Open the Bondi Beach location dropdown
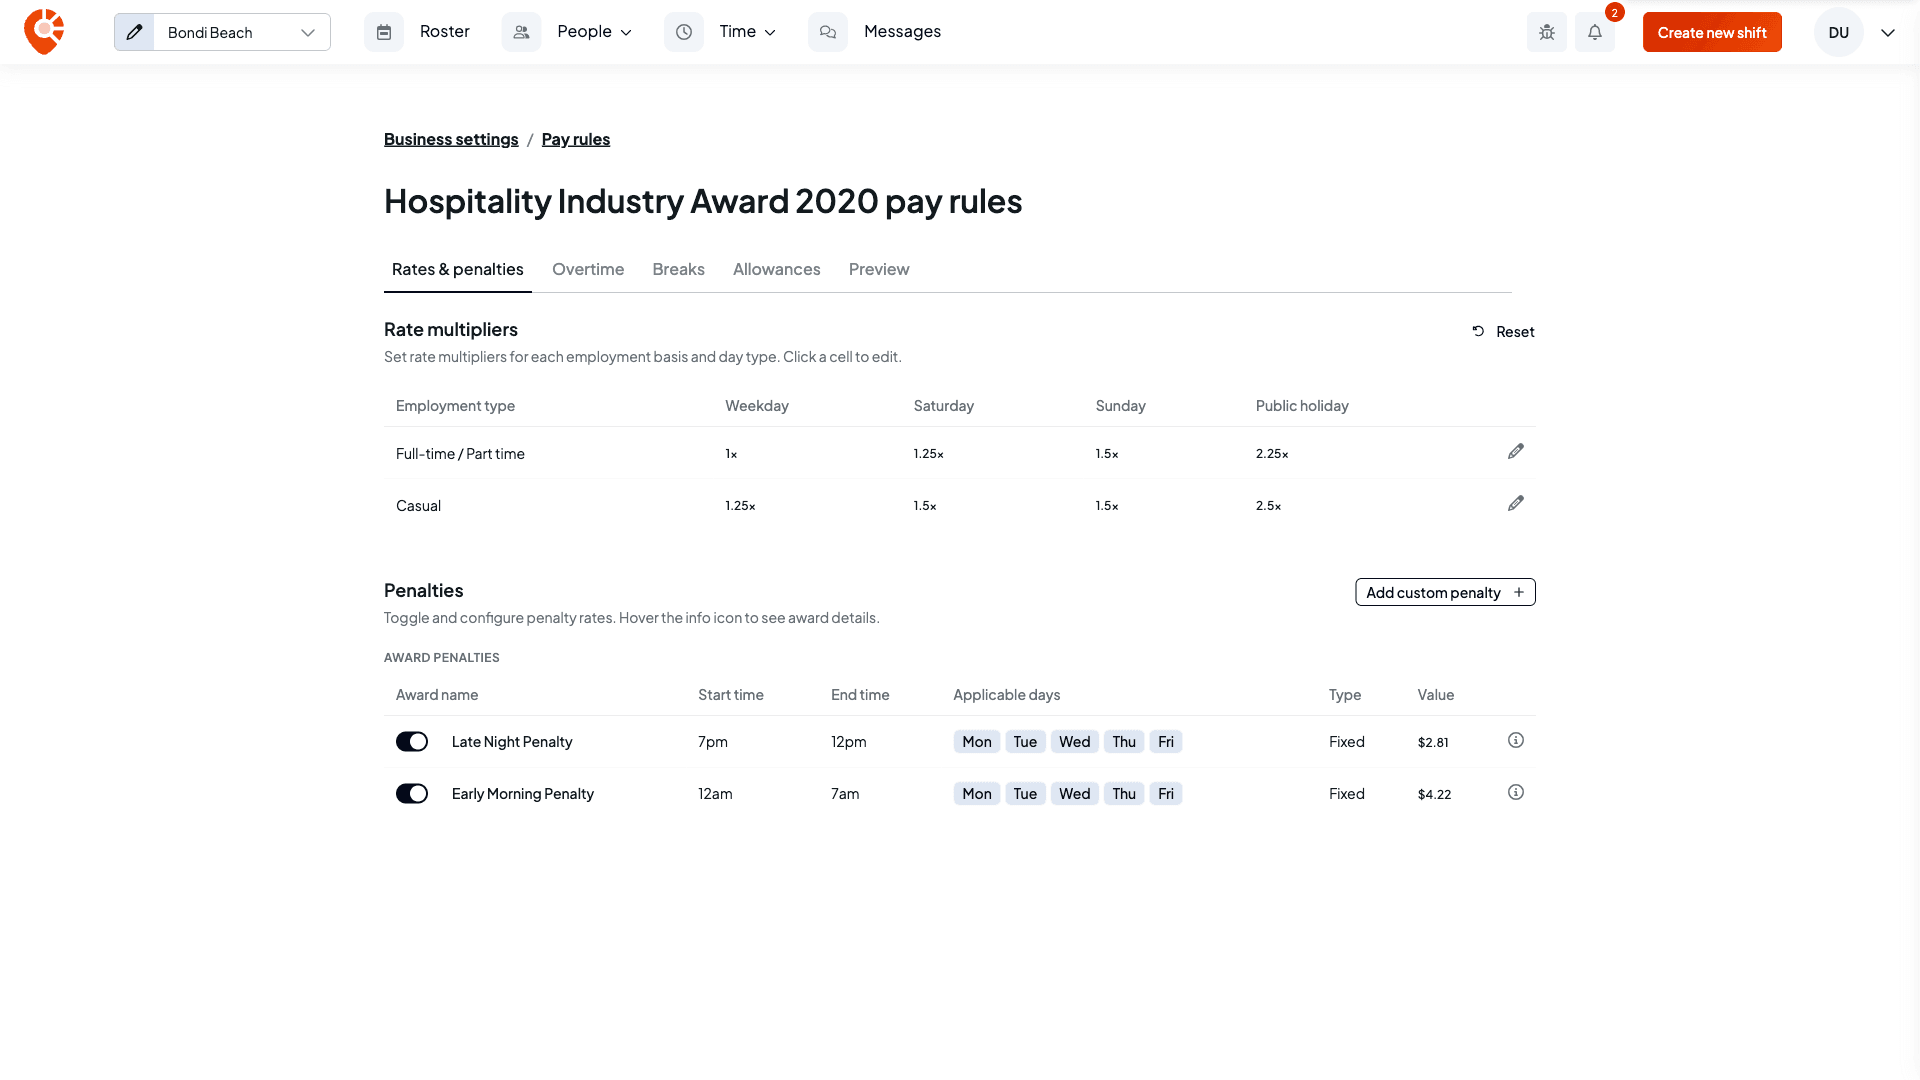 tap(242, 32)
